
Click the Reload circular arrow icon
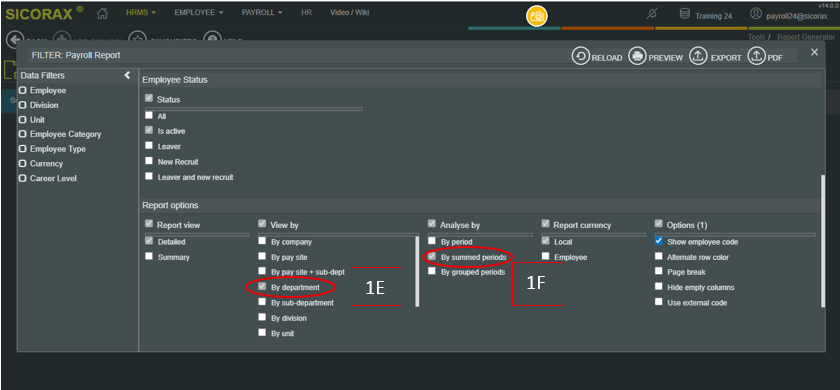(x=581, y=56)
